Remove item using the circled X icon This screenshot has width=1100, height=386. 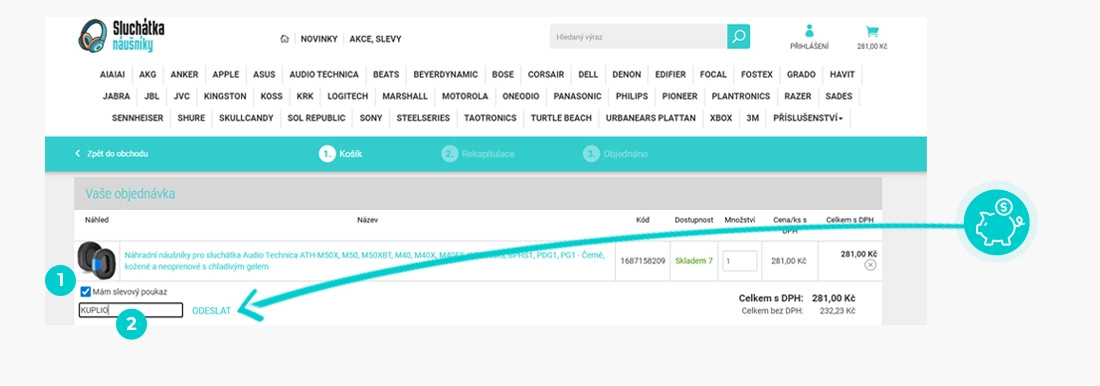pyautogui.click(x=870, y=265)
